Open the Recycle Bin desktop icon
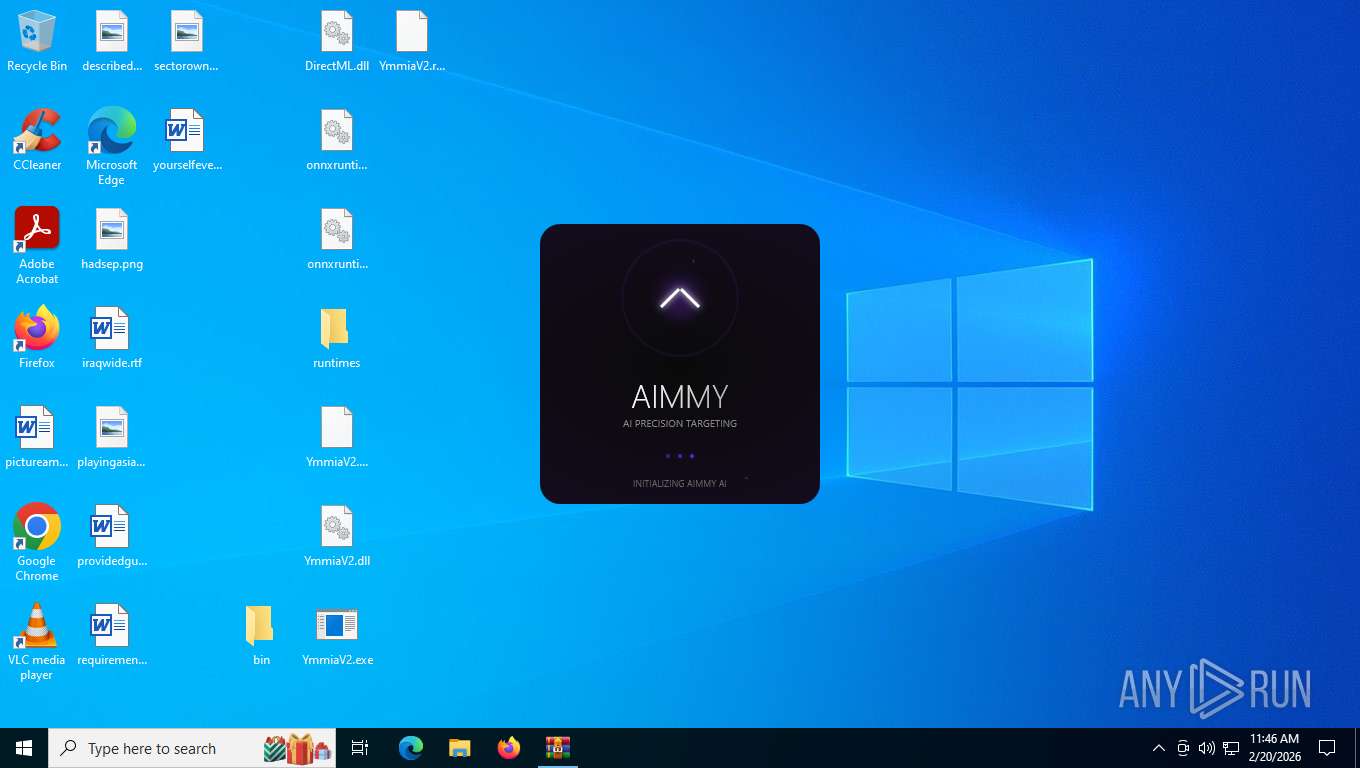 coord(37,41)
